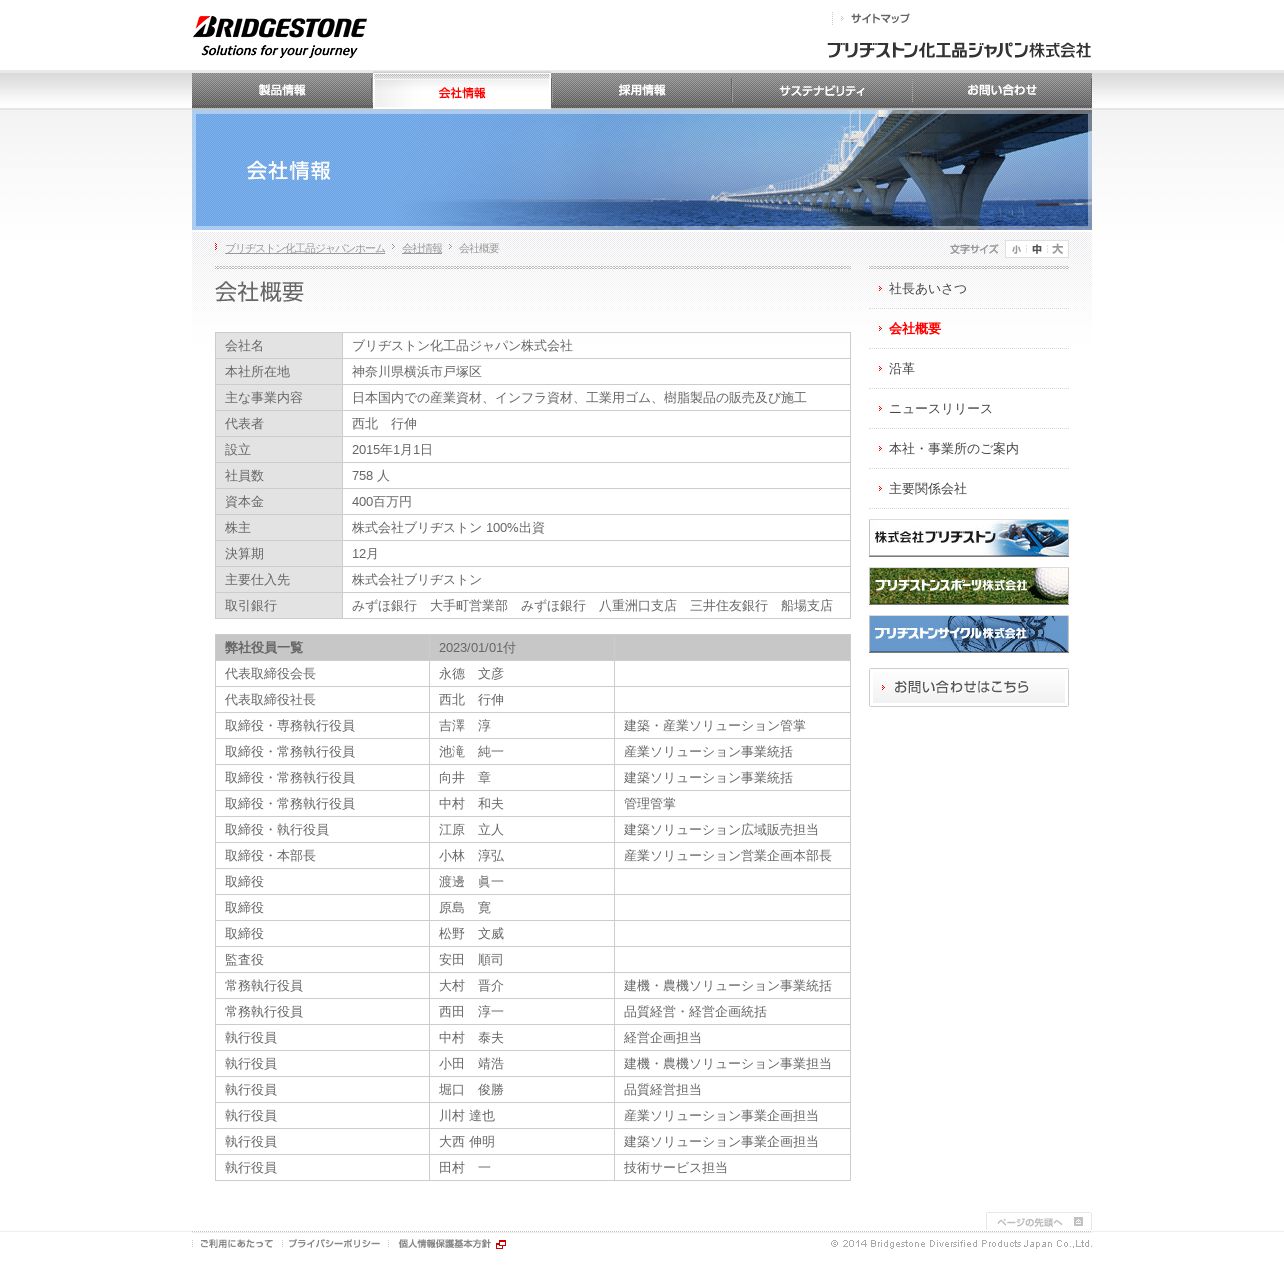
Task: Click the ブリヂストンサイクル株式会社 banner
Action: coord(969,634)
